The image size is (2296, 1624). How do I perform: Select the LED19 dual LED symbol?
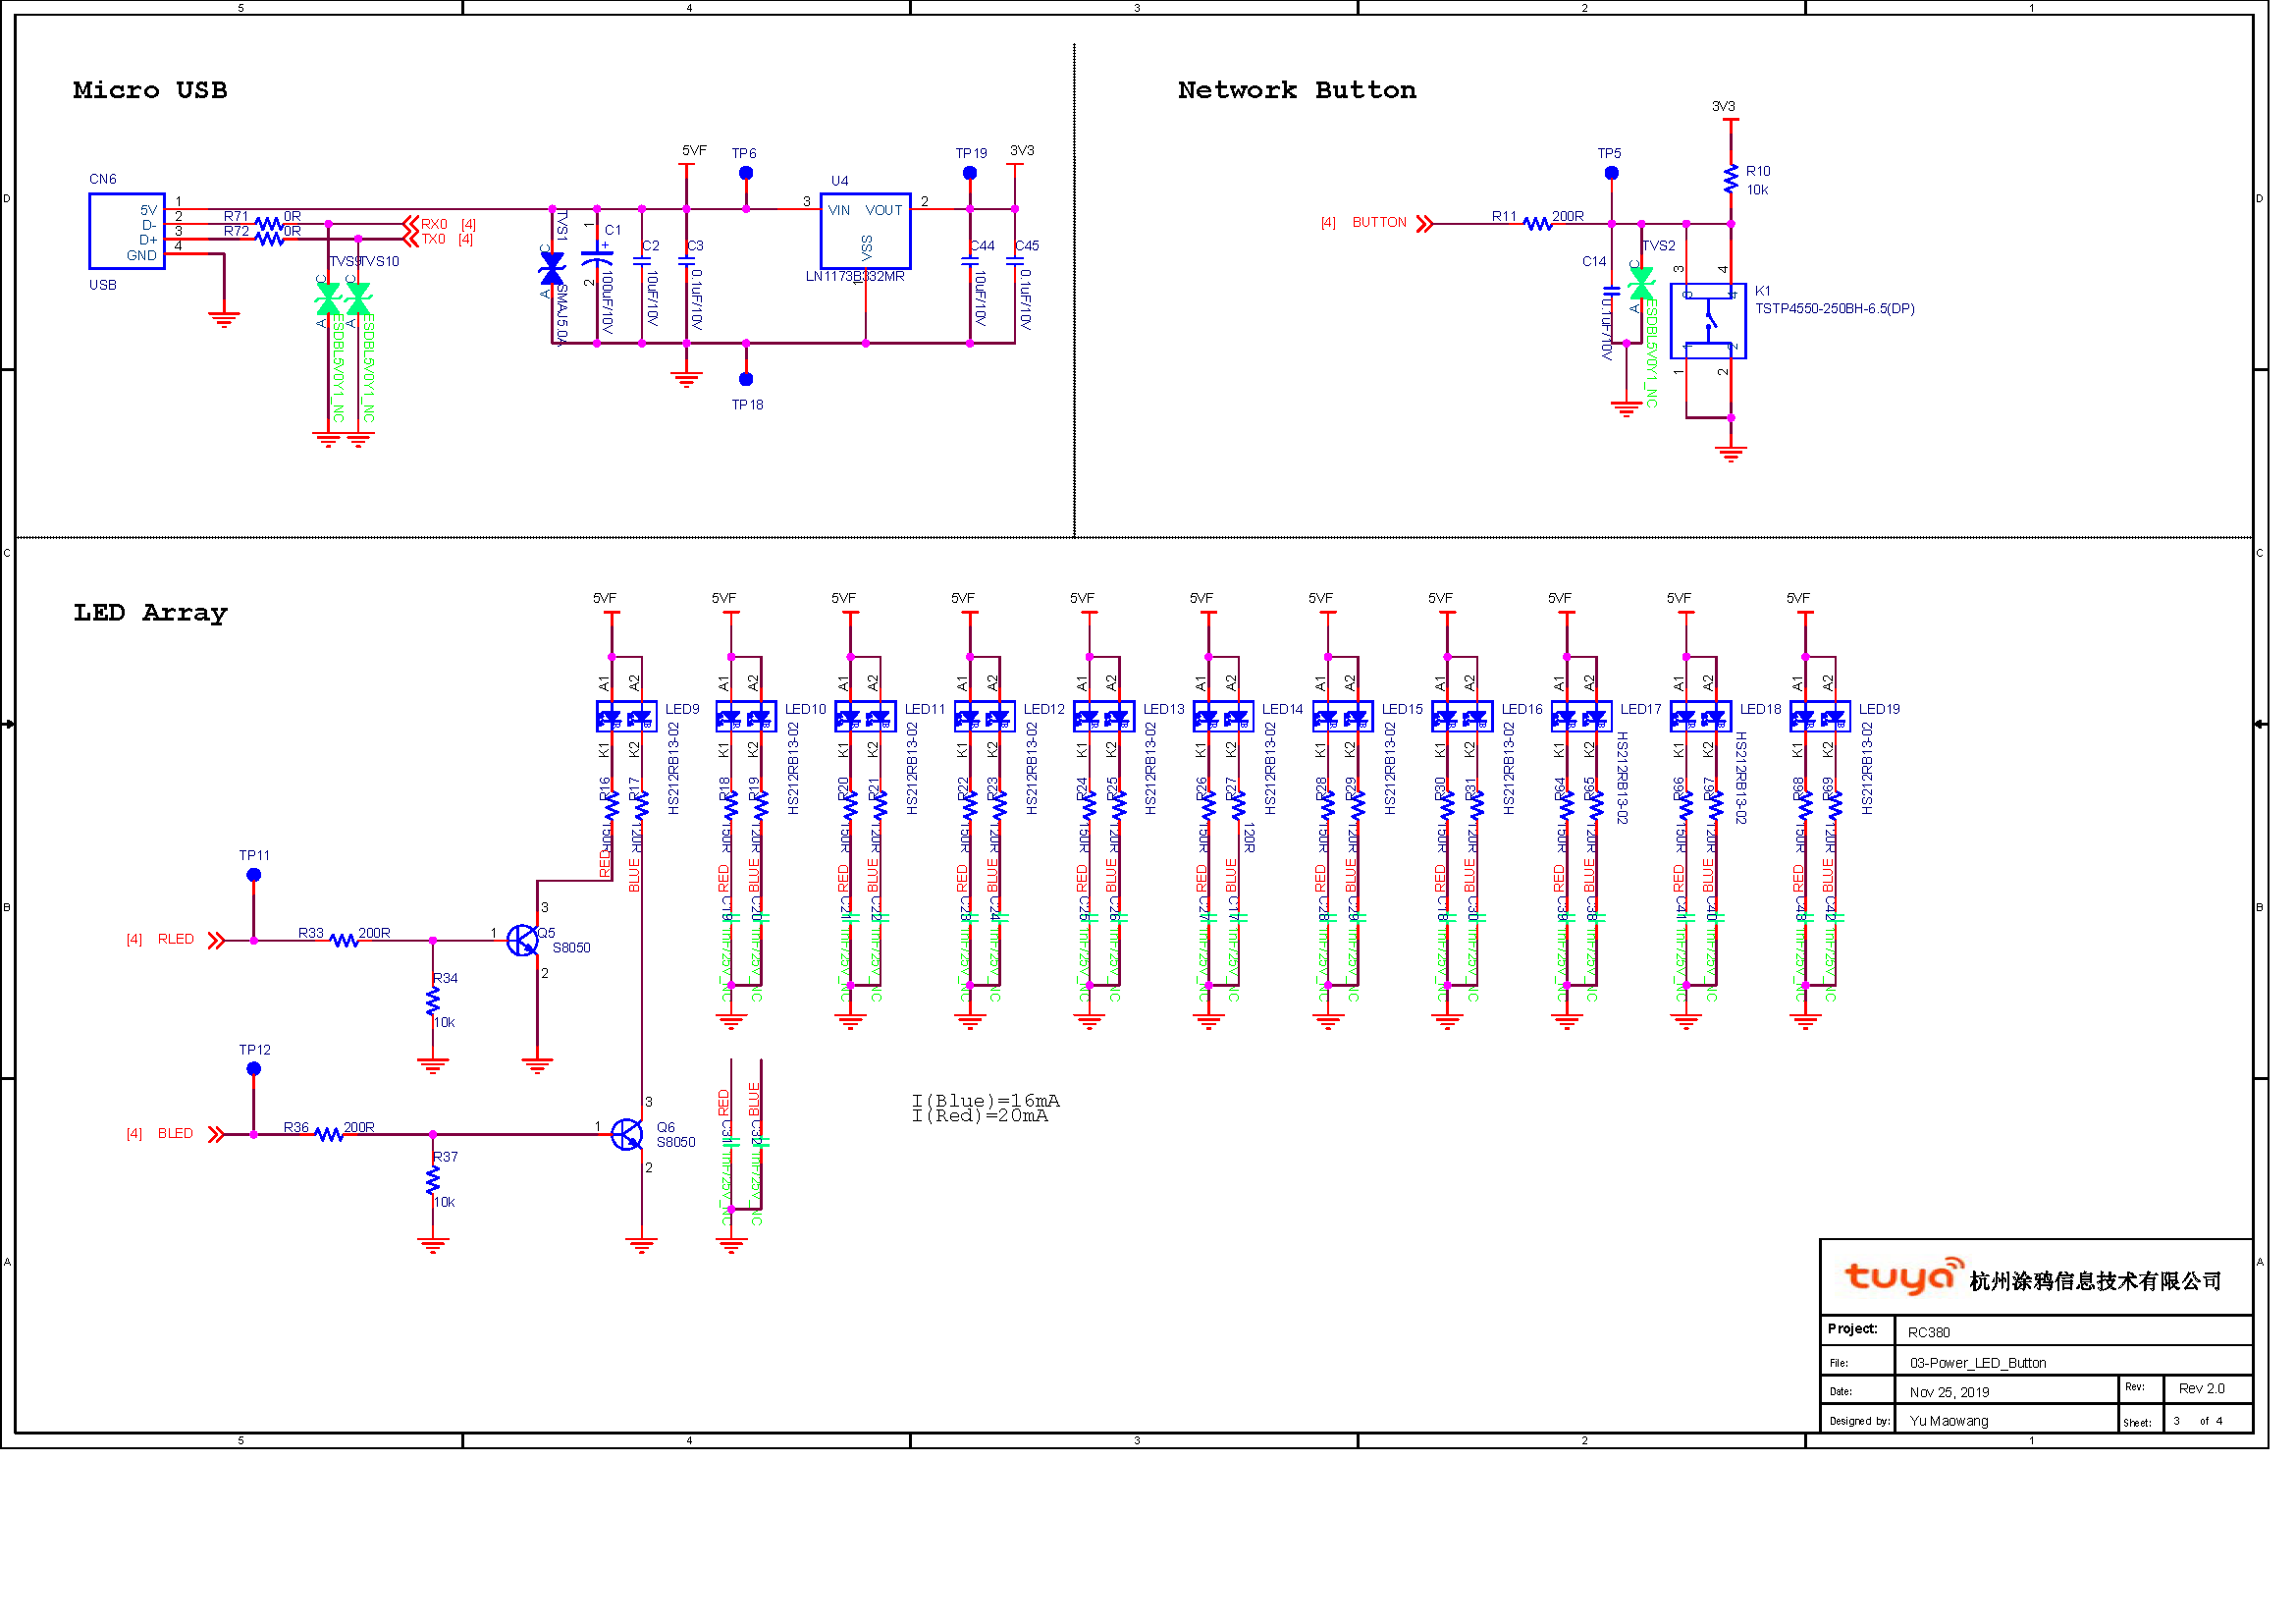tap(1820, 717)
